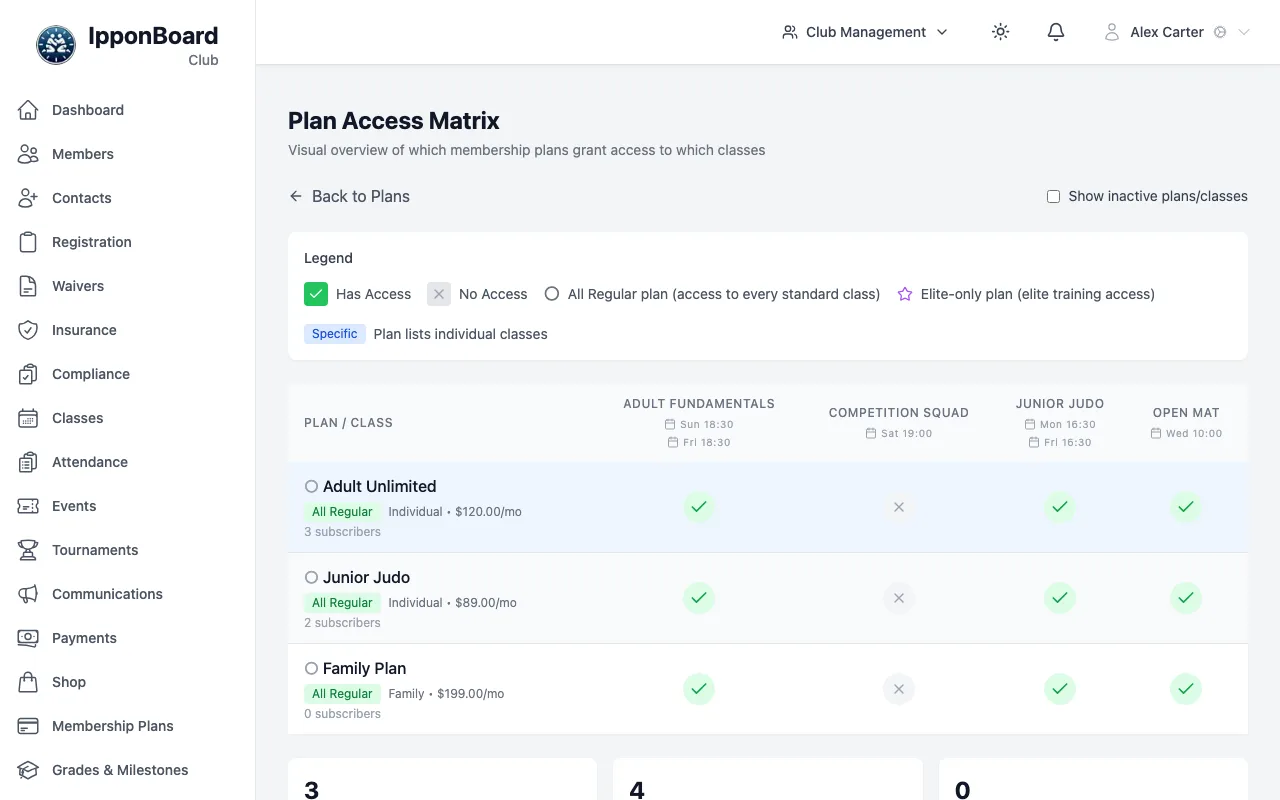Click the Junior Judo plan name
The image size is (1280, 800).
tap(366, 577)
